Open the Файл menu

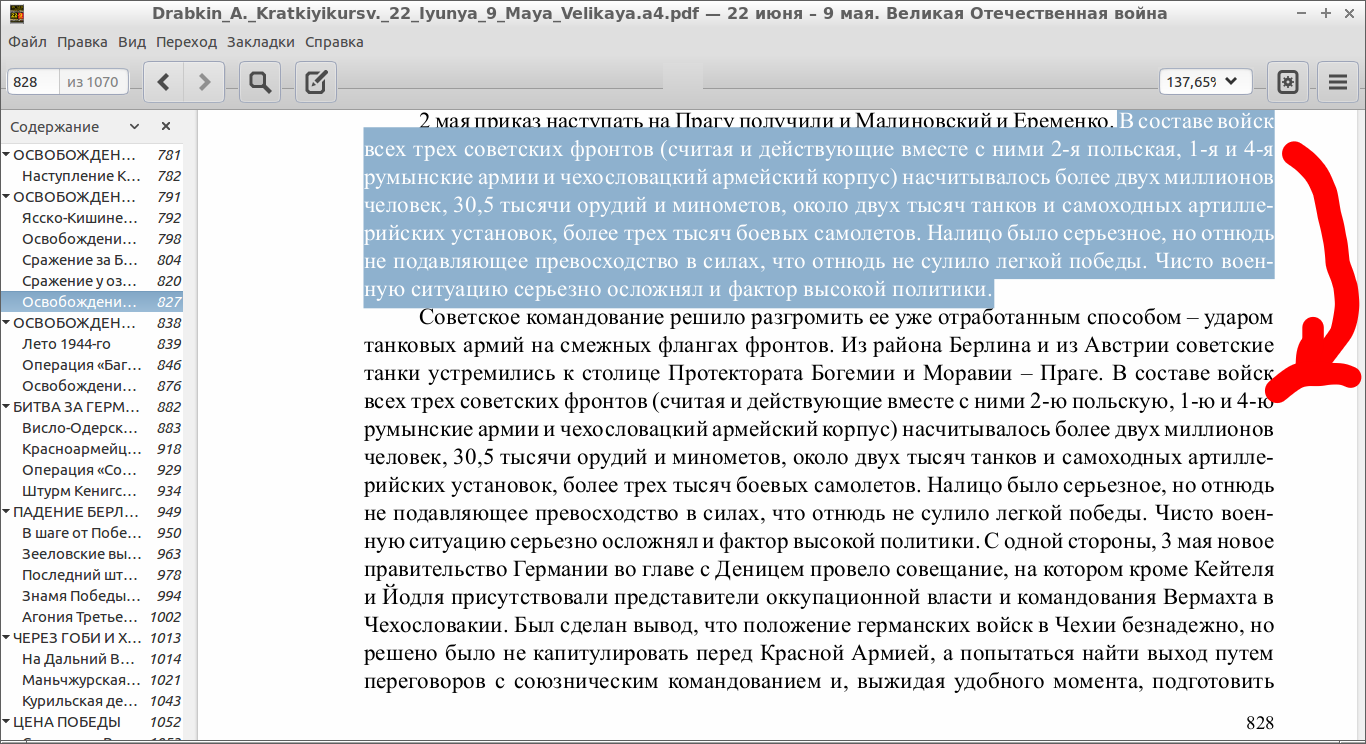(x=27, y=42)
